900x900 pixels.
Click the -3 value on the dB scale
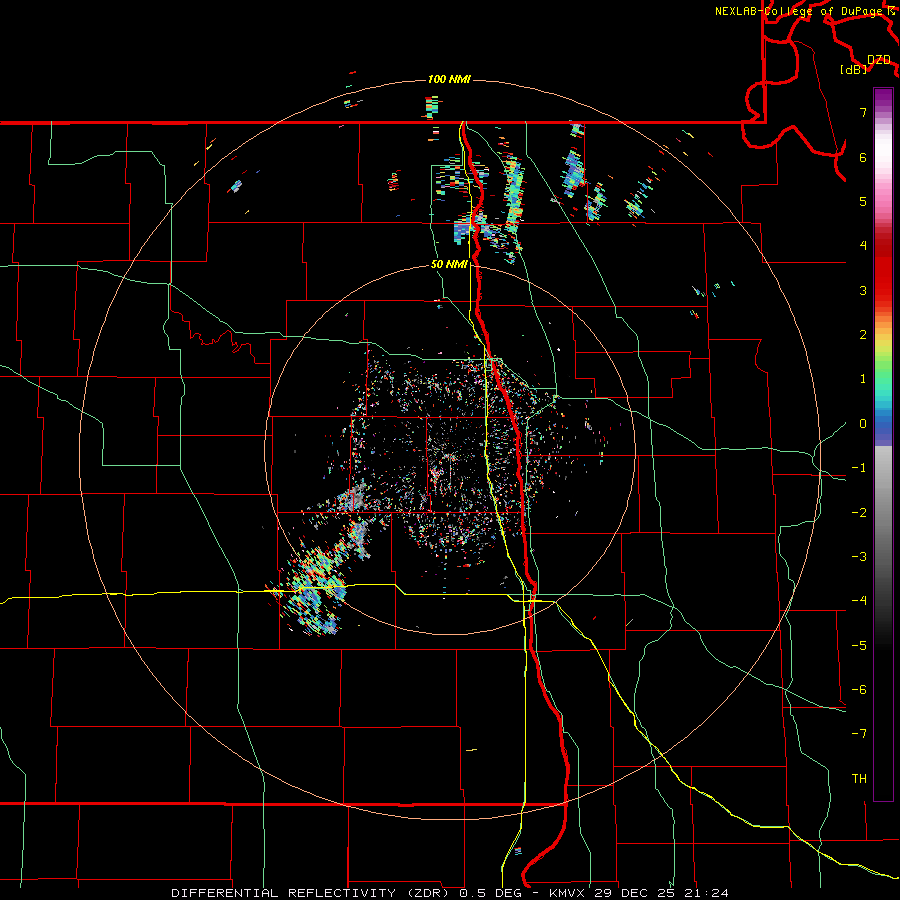tap(859, 556)
